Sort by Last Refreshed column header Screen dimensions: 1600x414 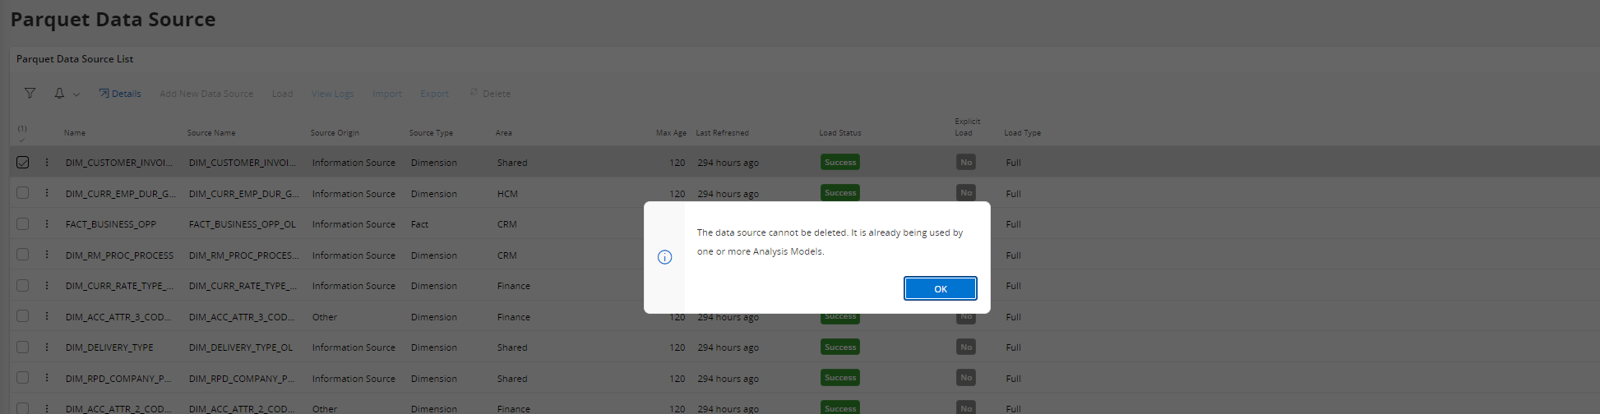click(722, 133)
